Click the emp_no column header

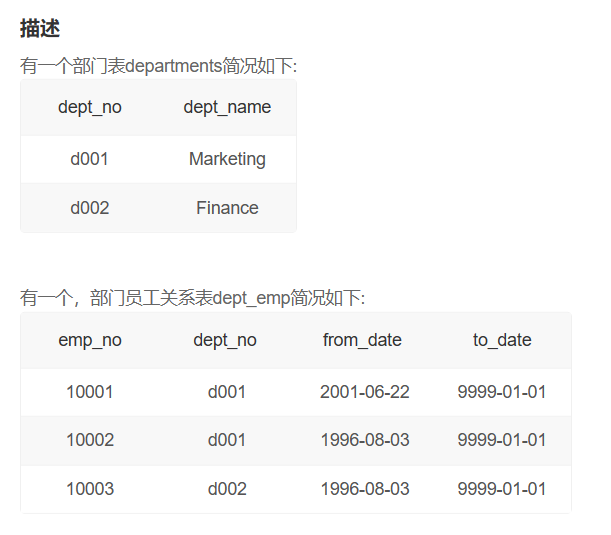pyautogui.click(x=90, y=340)
